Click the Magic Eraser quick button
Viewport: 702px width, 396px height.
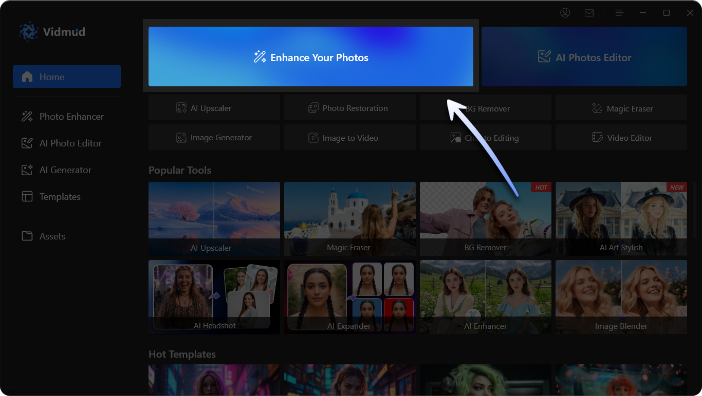(x=621, y=108)
